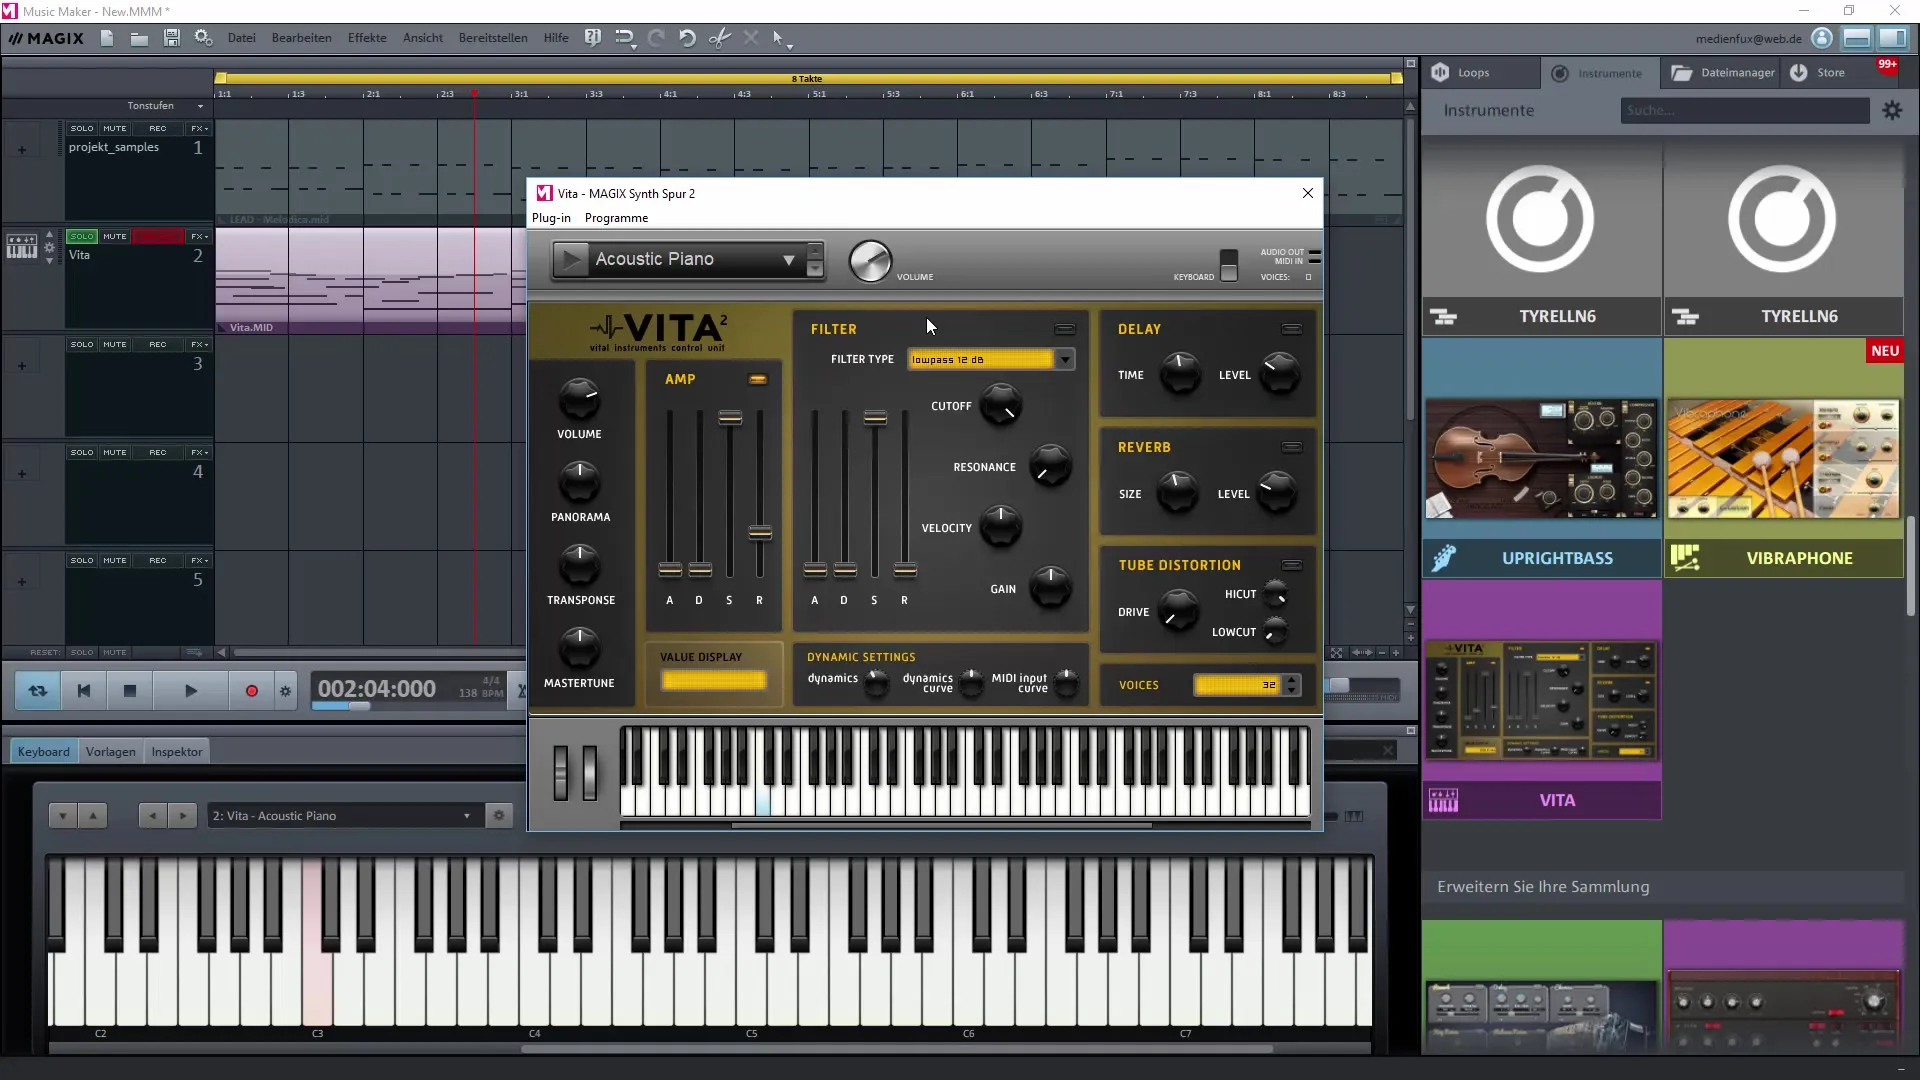The image size is (1920, 1080).
Task: Click the undo arrow icon in toolbar
Action: (x=687, y=38)
